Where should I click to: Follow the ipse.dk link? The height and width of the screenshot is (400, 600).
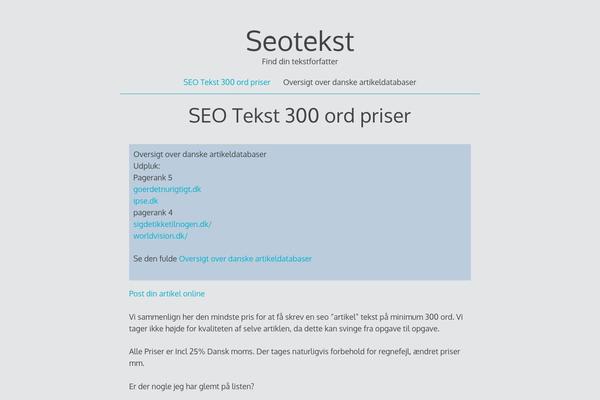(145, 201)
